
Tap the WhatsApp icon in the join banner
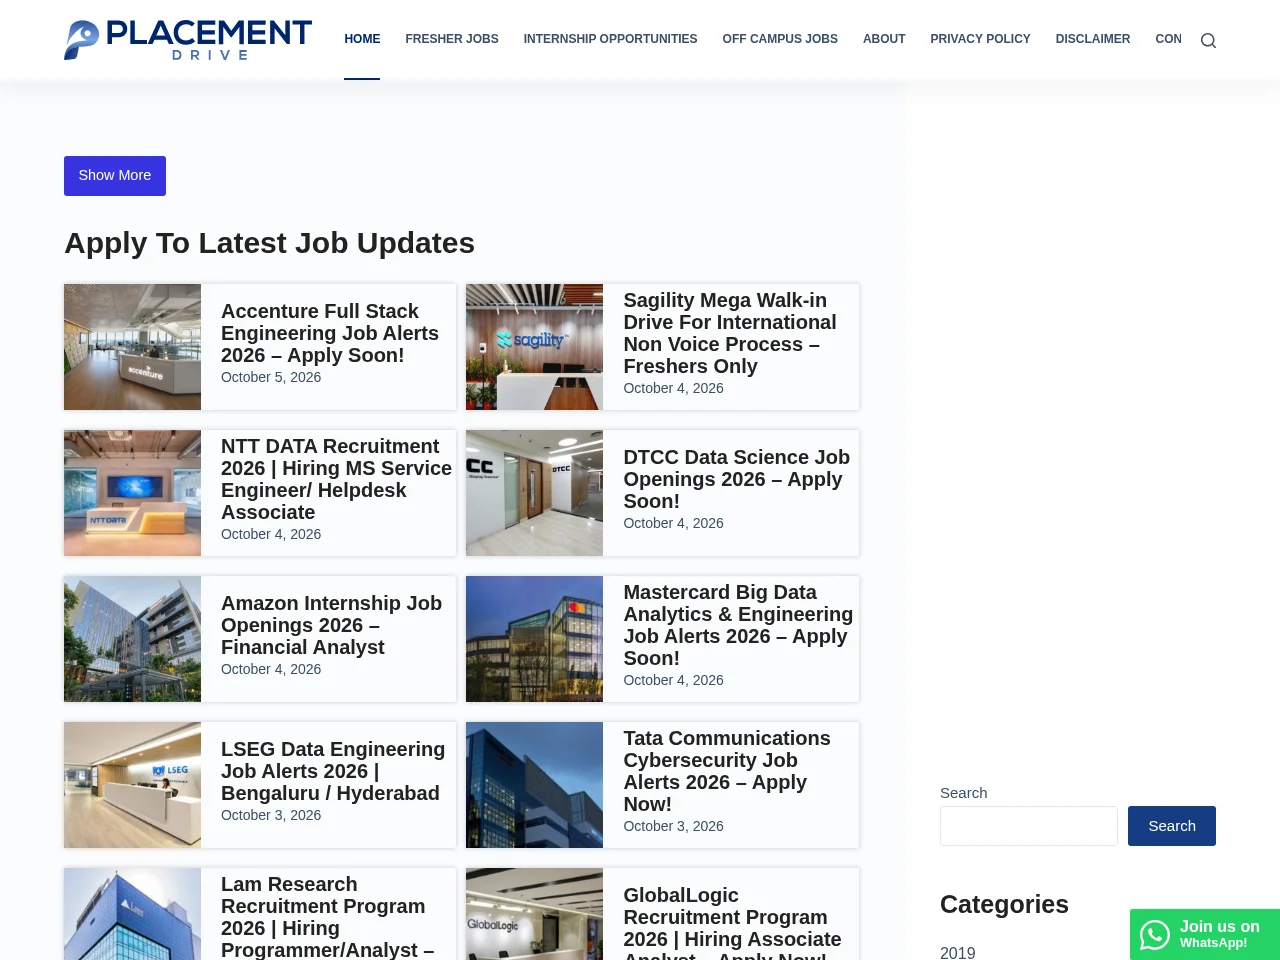1155,935
